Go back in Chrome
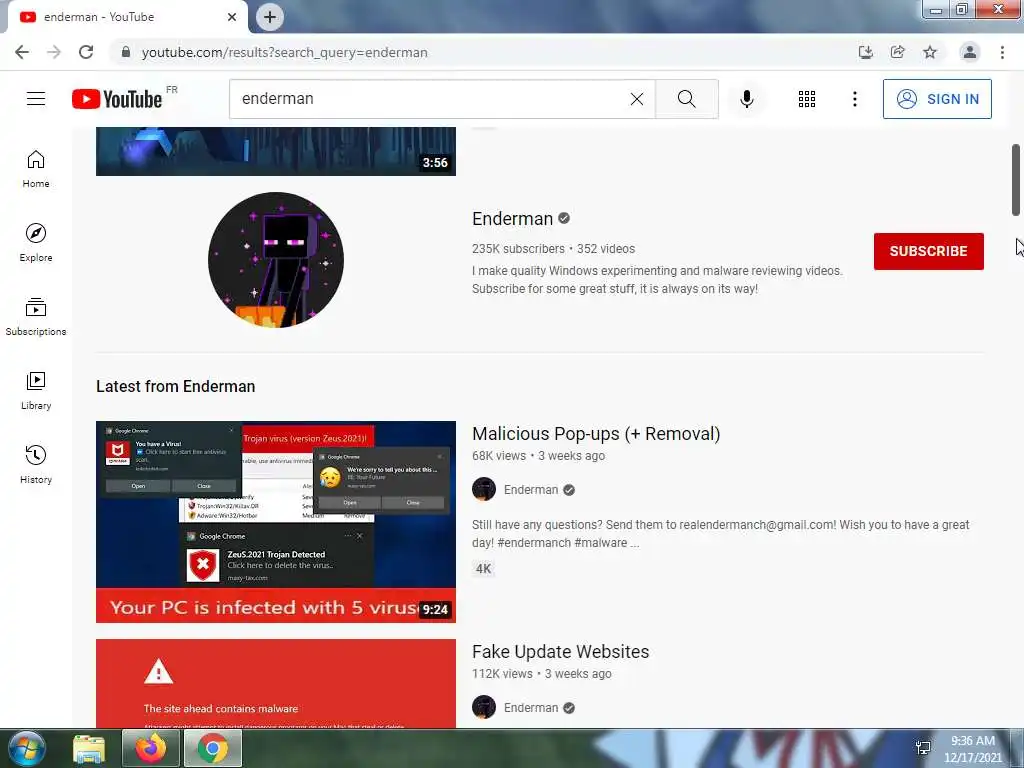Screen dimensions: 1024x768 click(x=22, y=52)
